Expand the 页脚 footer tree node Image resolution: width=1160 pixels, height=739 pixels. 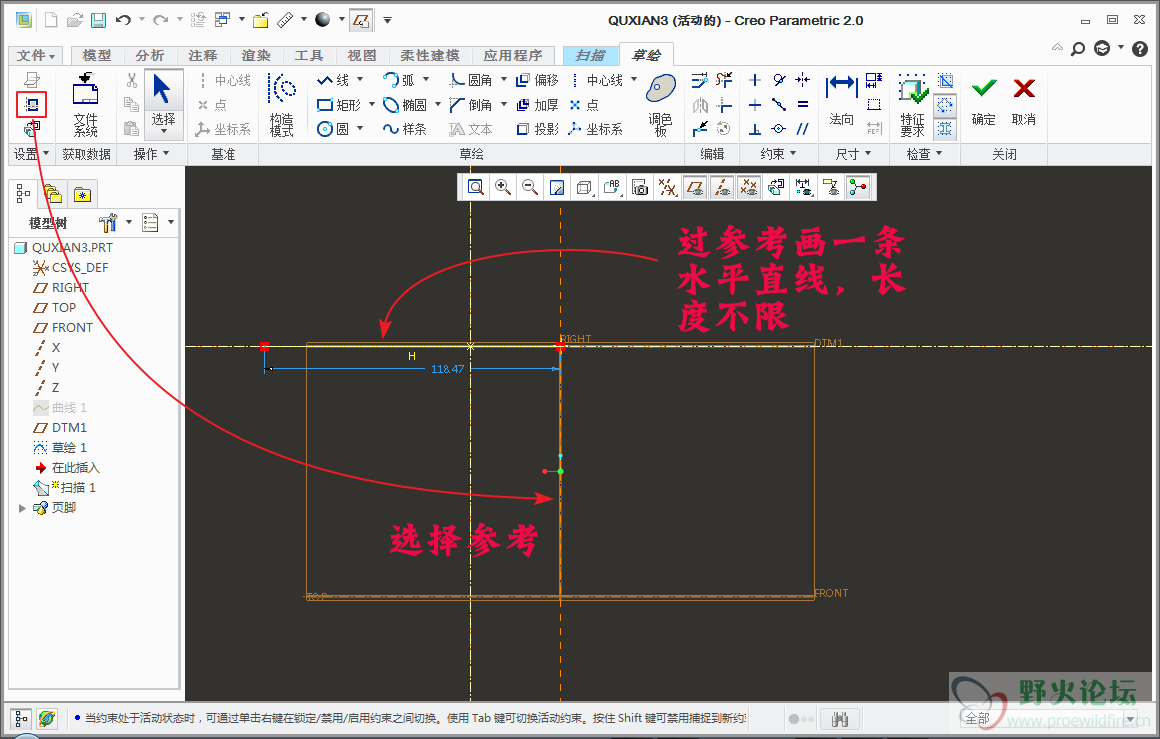(22, 508)
